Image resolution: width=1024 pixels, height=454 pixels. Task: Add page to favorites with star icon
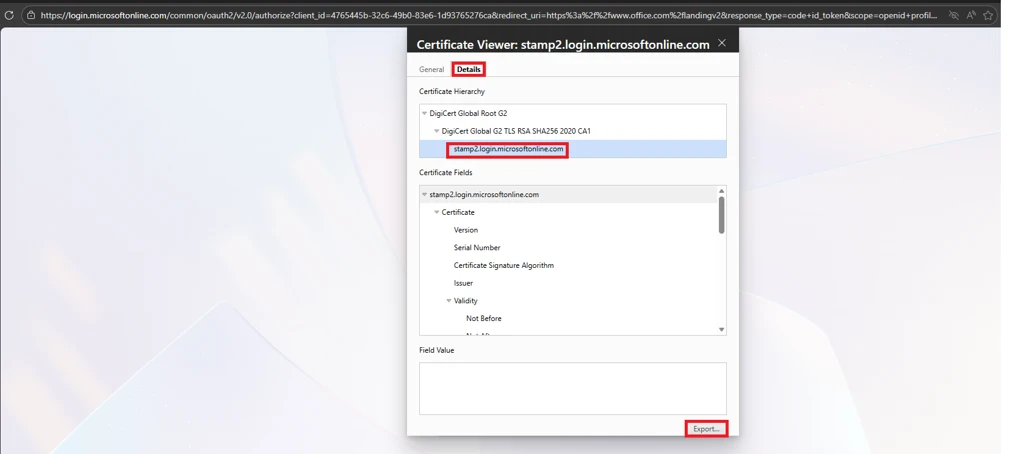990,15
